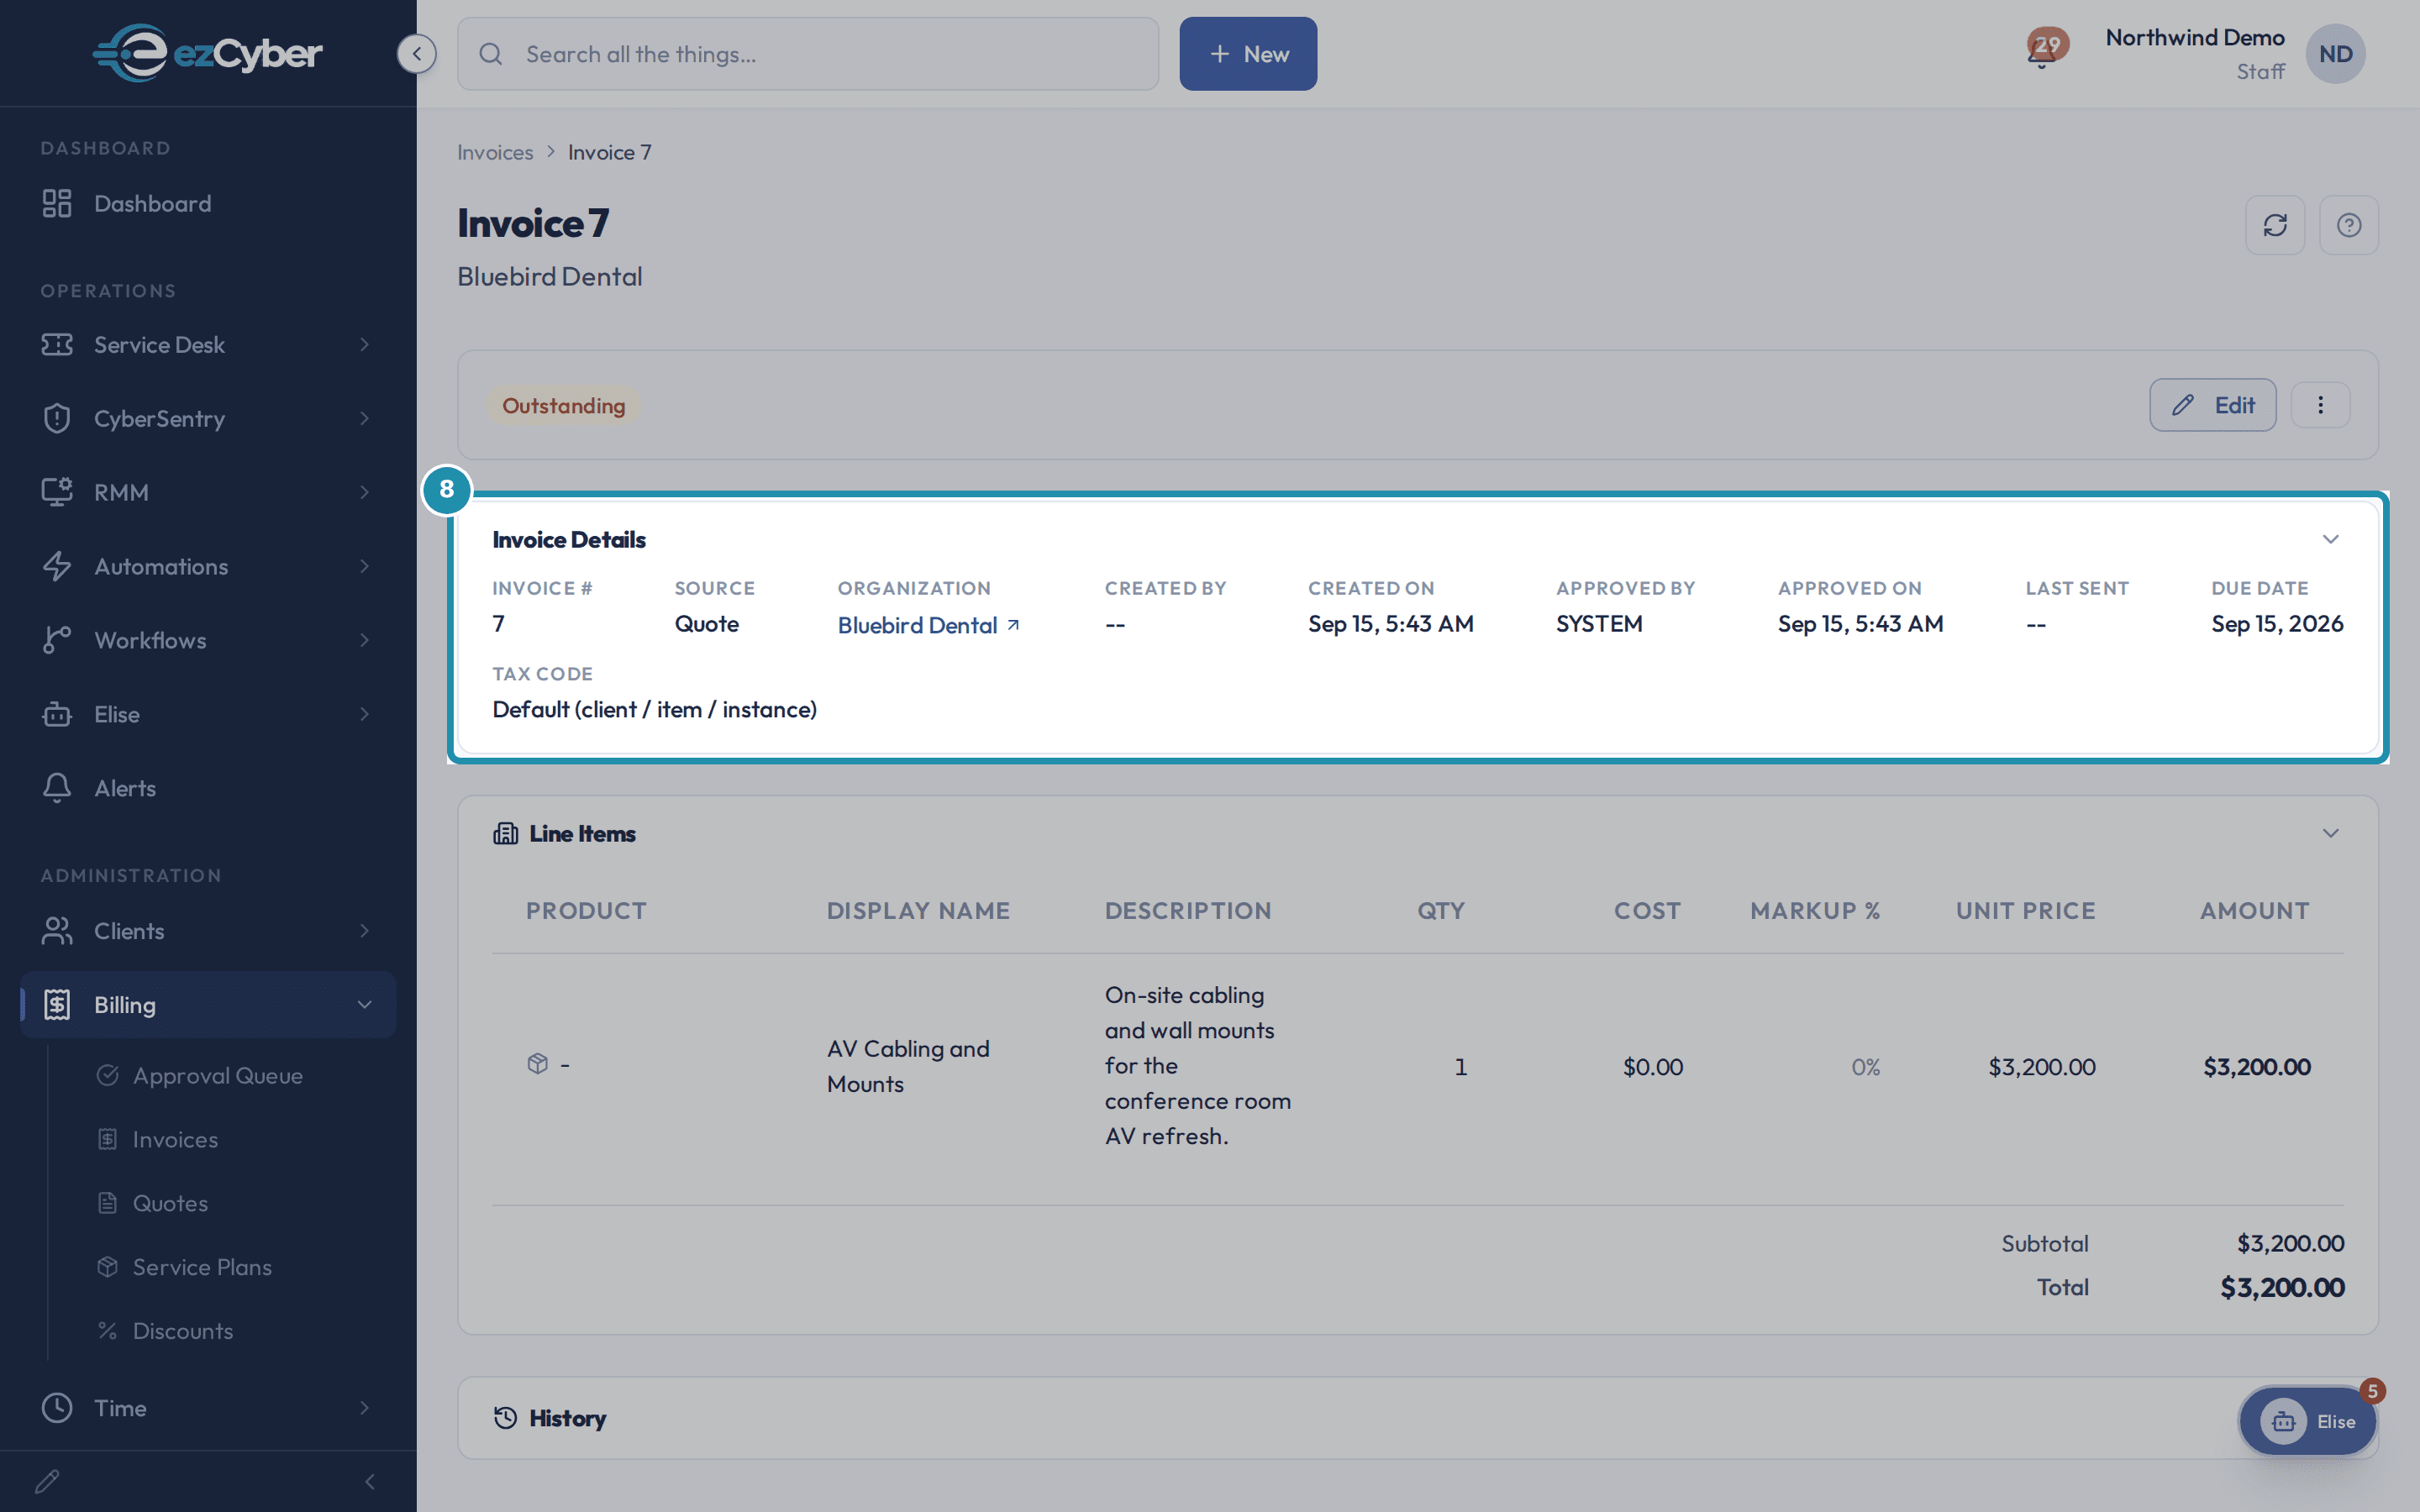Click the CyberSentry shield icon

click(57, 418)
